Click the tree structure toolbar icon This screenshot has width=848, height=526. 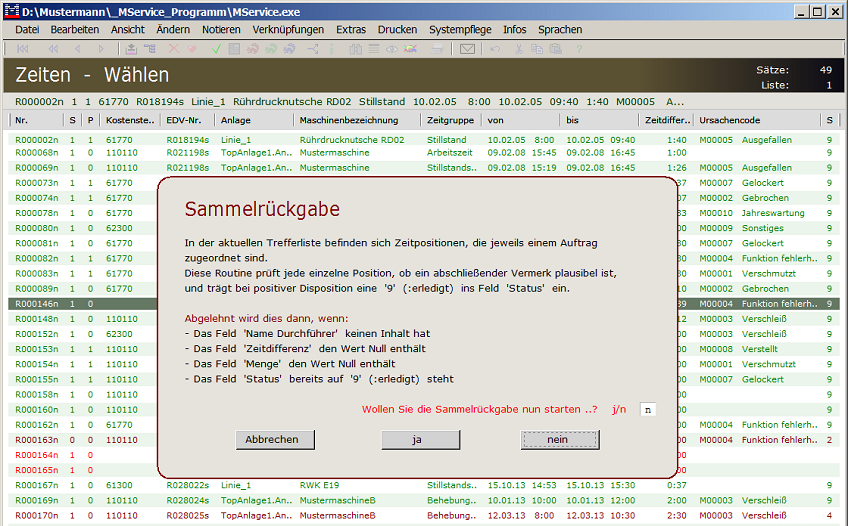(150, 48)
